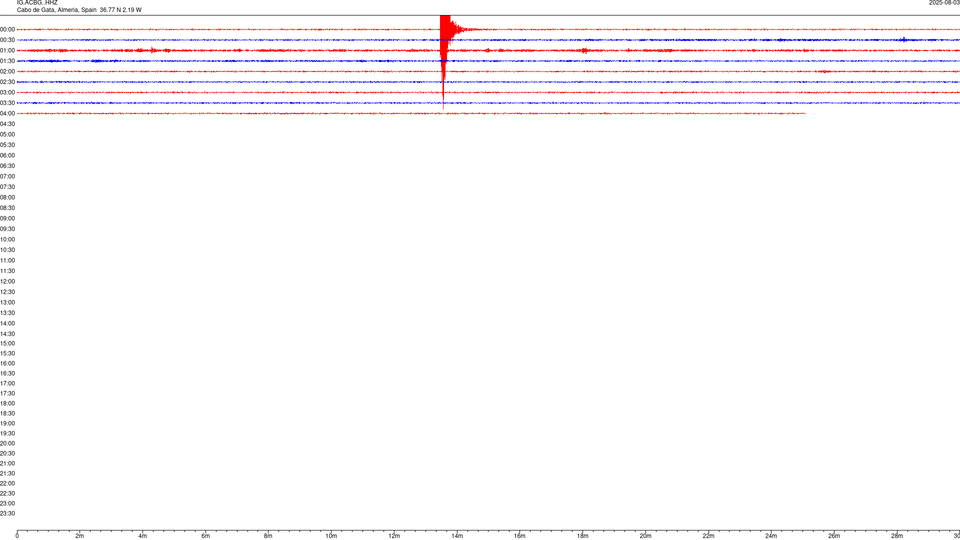Click the 20m tick on the x-axis

[x=645, y=536]
